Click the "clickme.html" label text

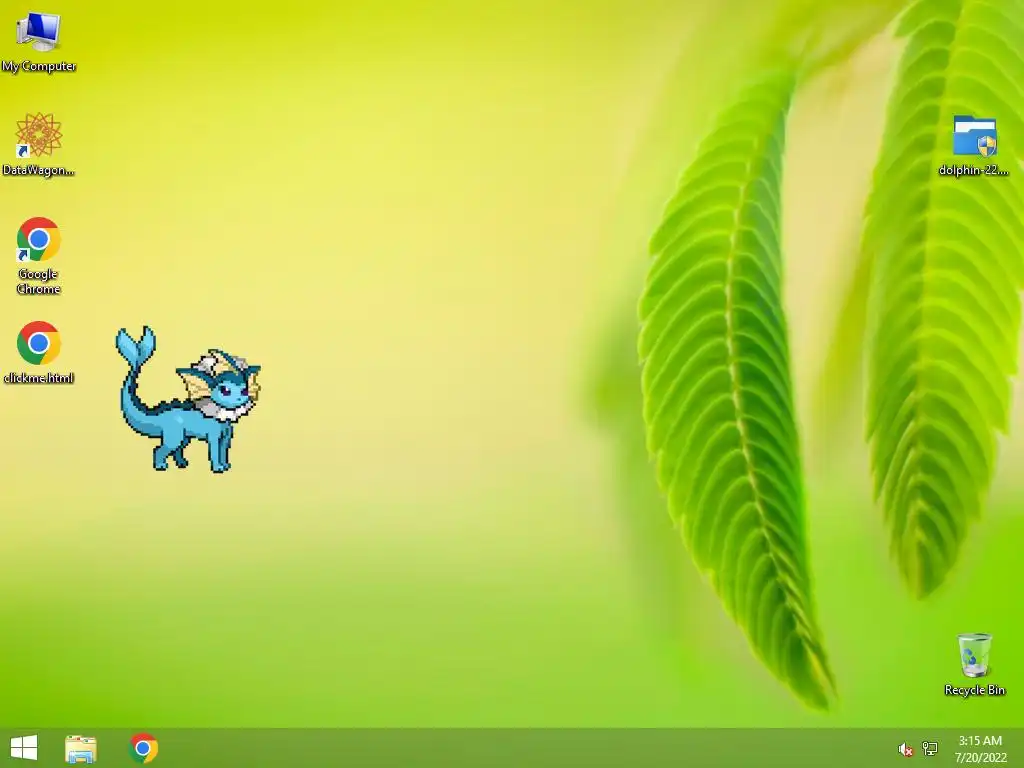pyautogui.click(x=39, y=377)
